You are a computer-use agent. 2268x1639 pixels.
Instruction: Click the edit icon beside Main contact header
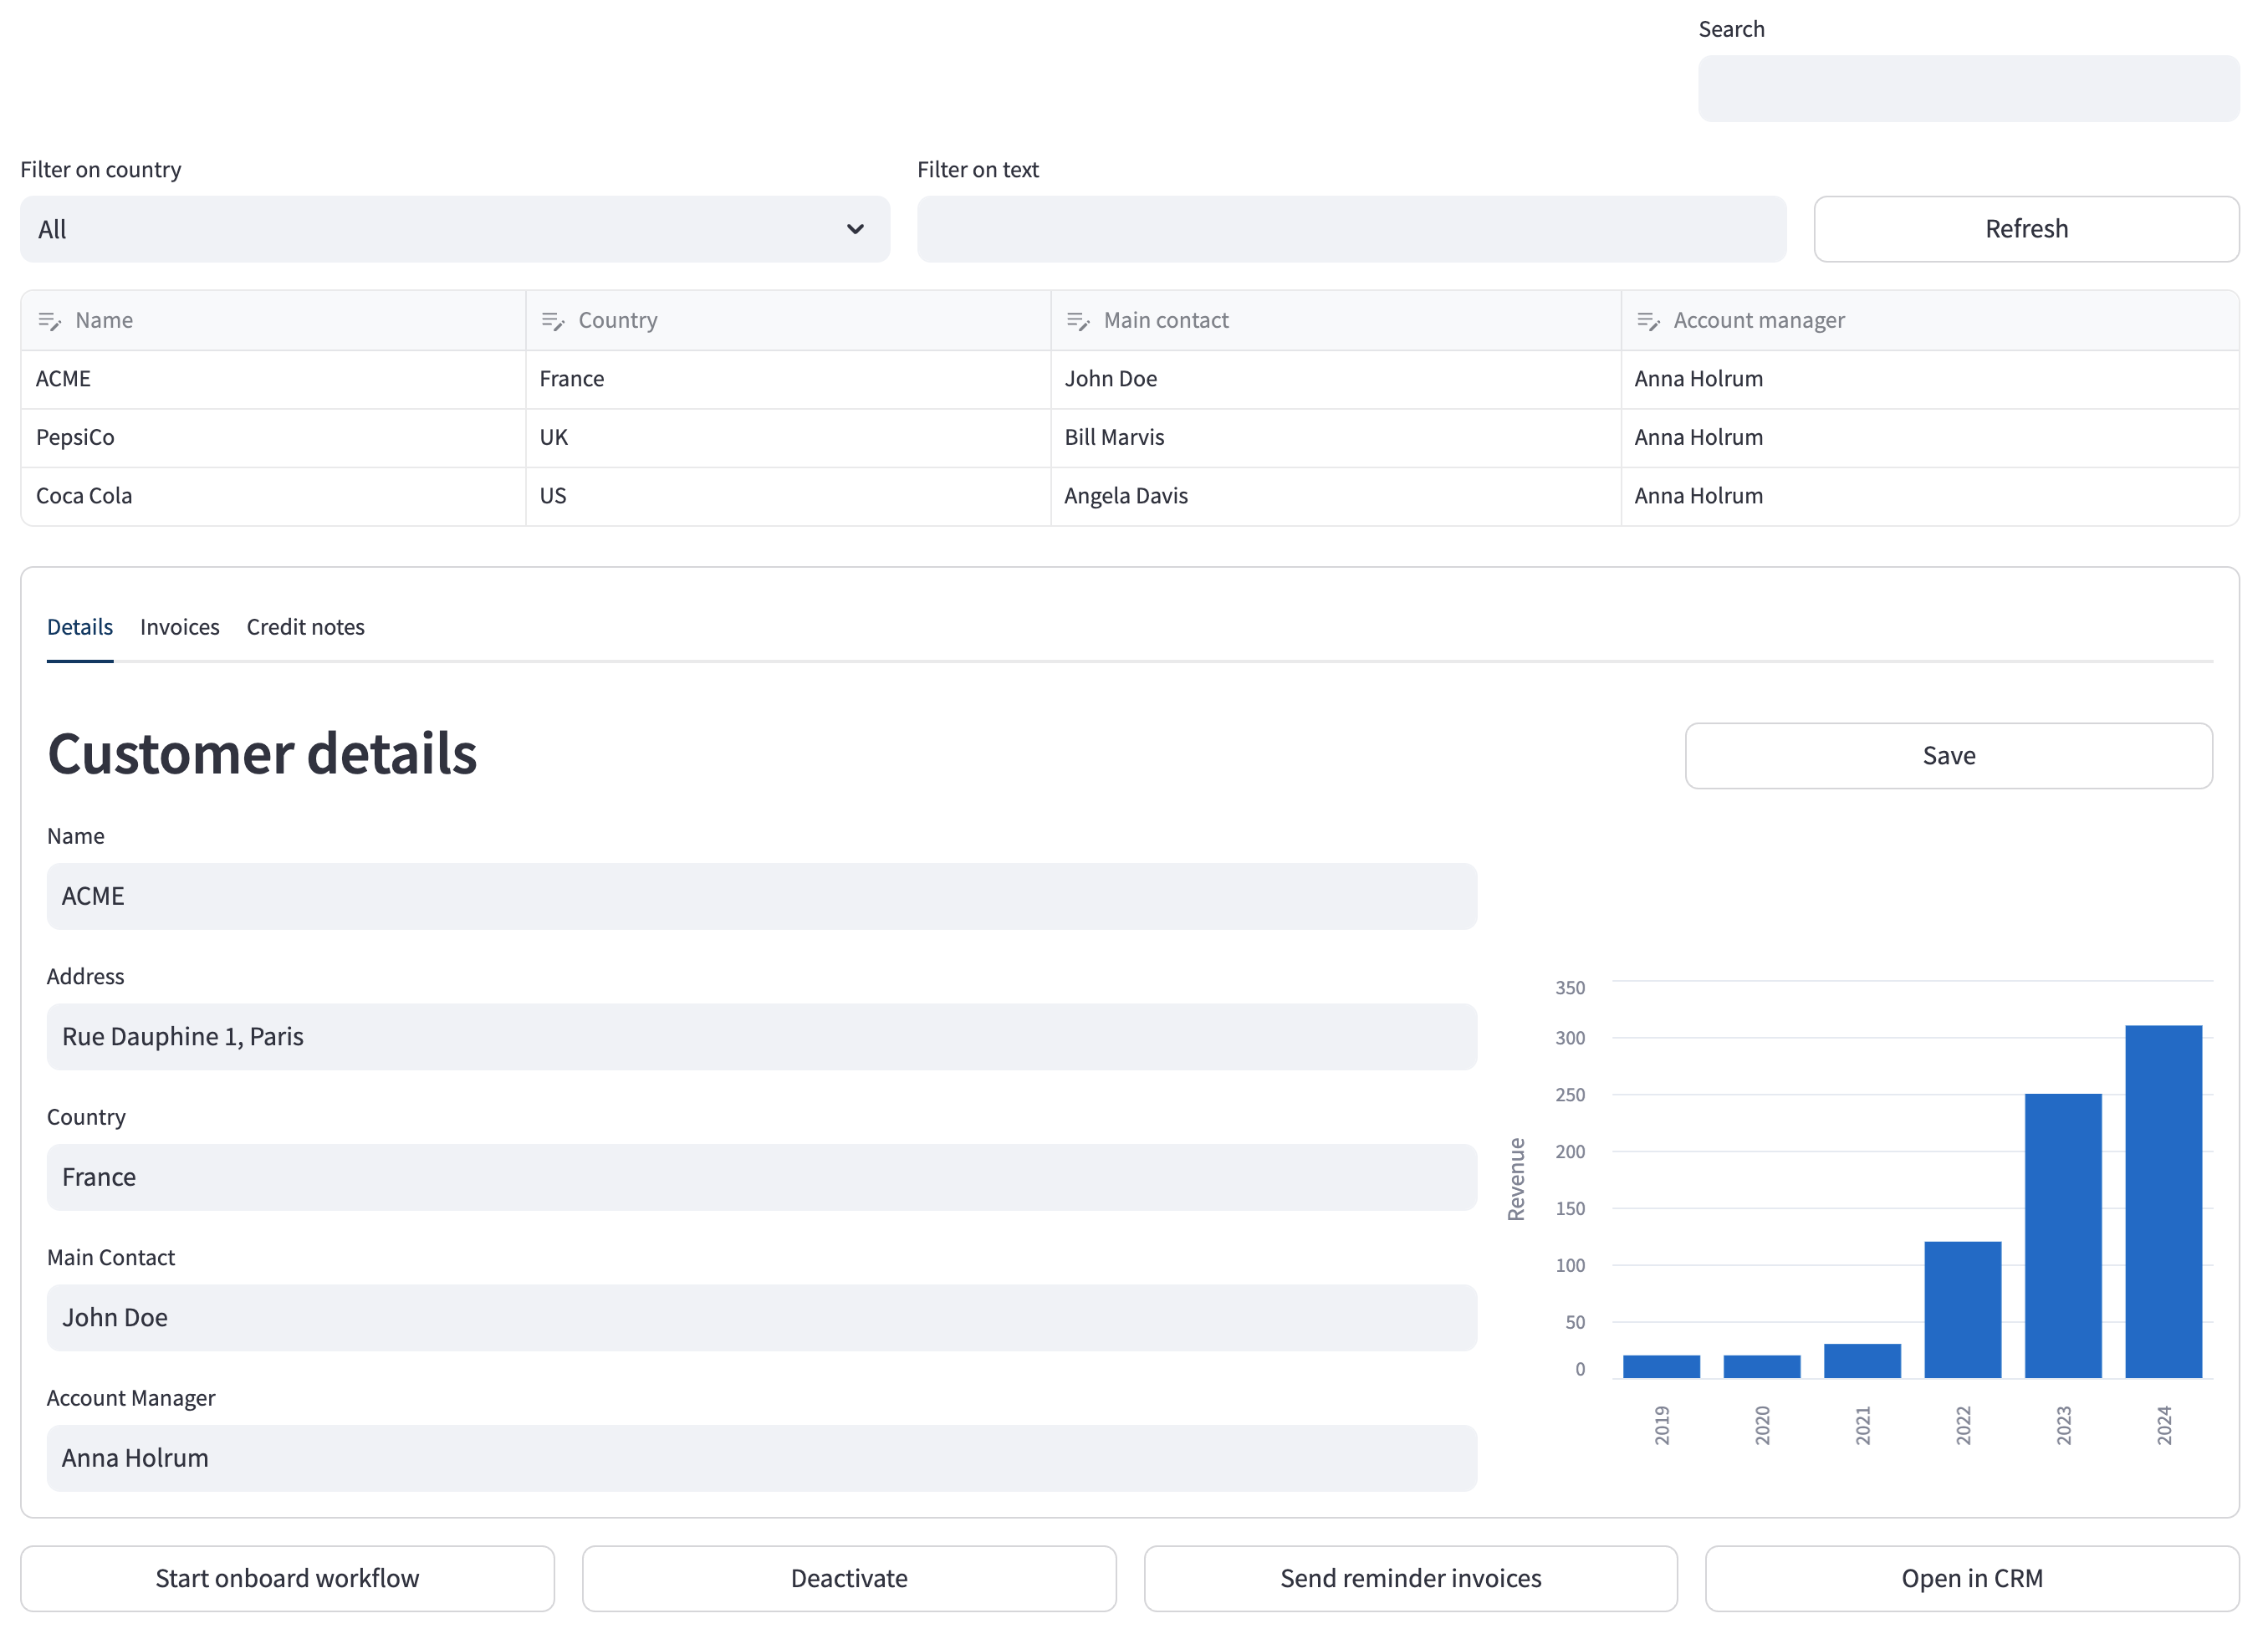tap(1077, 321)
